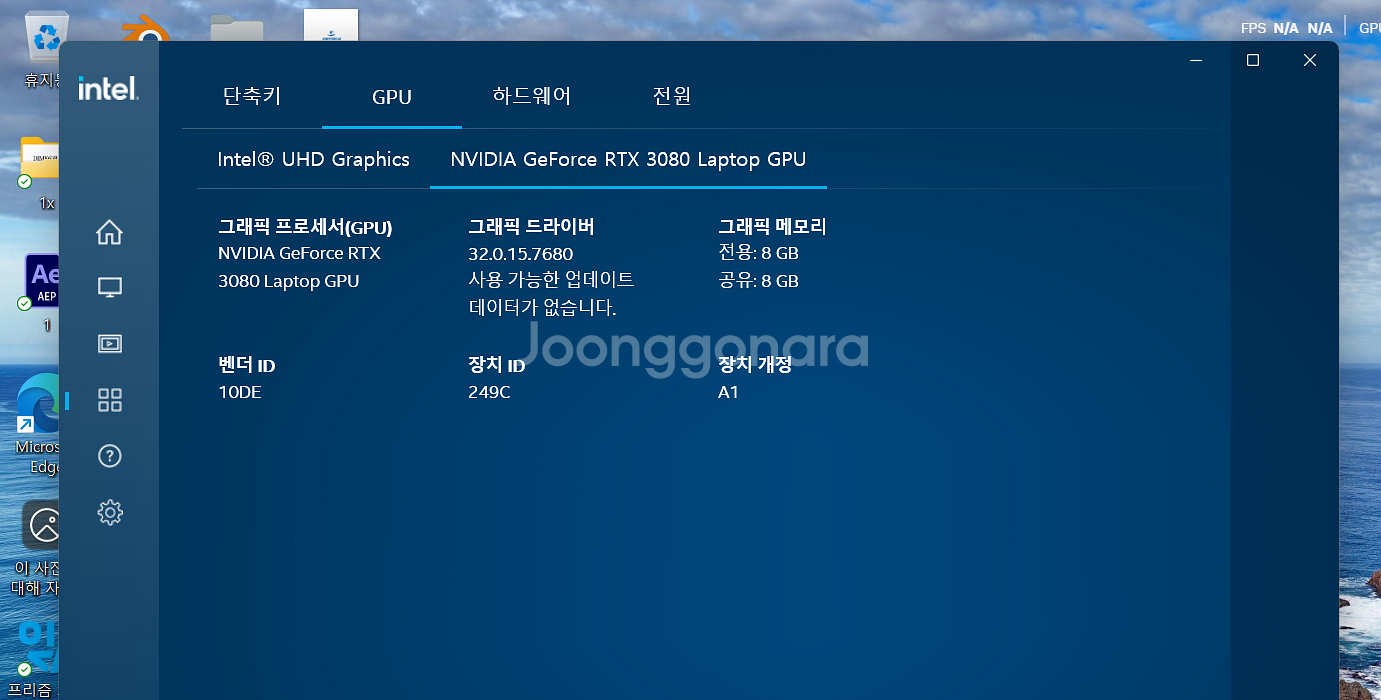Open the Help section via the question mark icon
Viewport: 1381px width, 700px height.
click(x=109, y=455)
